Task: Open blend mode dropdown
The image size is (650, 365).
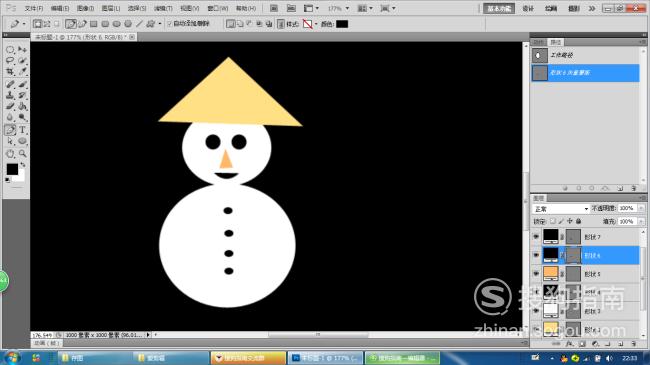Action: point(561,209)
